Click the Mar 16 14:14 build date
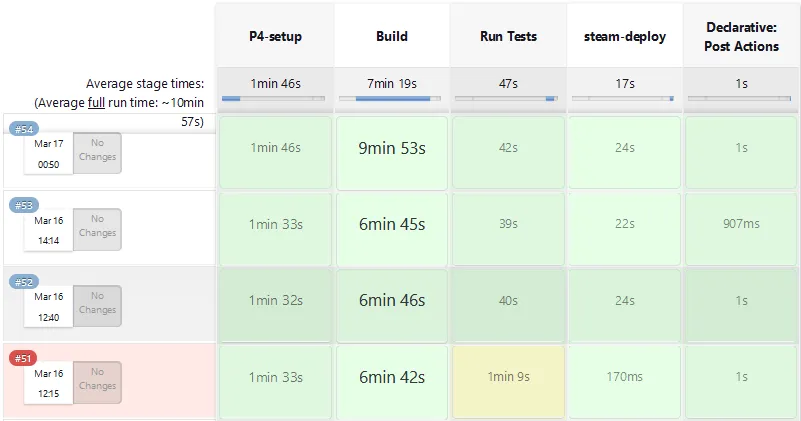The image size is (801, 421). click(x=49, y=230)
